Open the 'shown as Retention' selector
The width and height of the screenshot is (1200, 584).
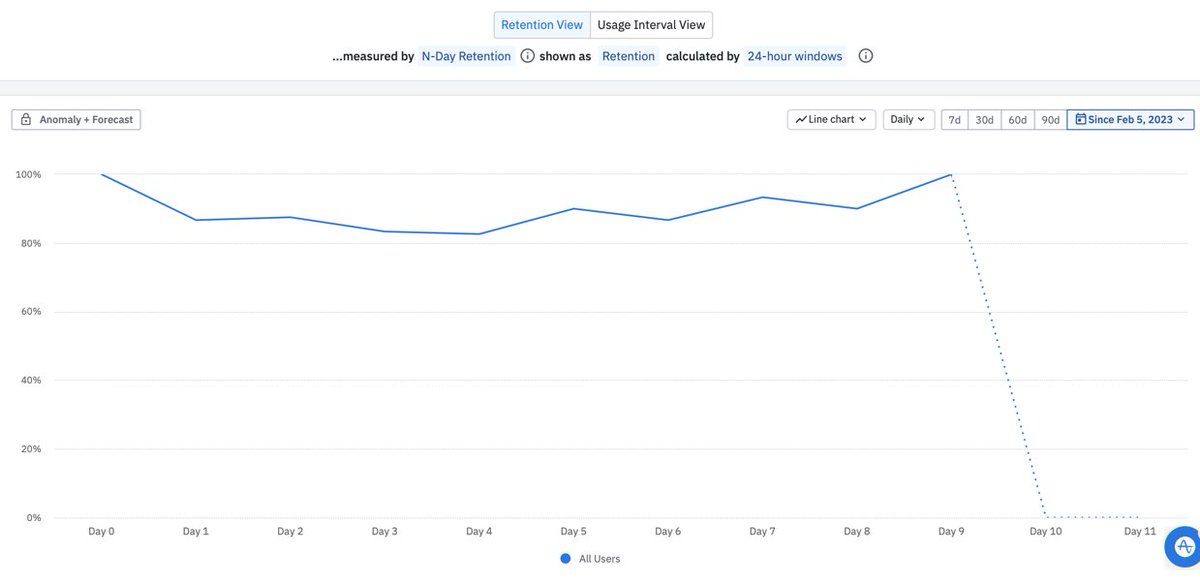[628, 56]
